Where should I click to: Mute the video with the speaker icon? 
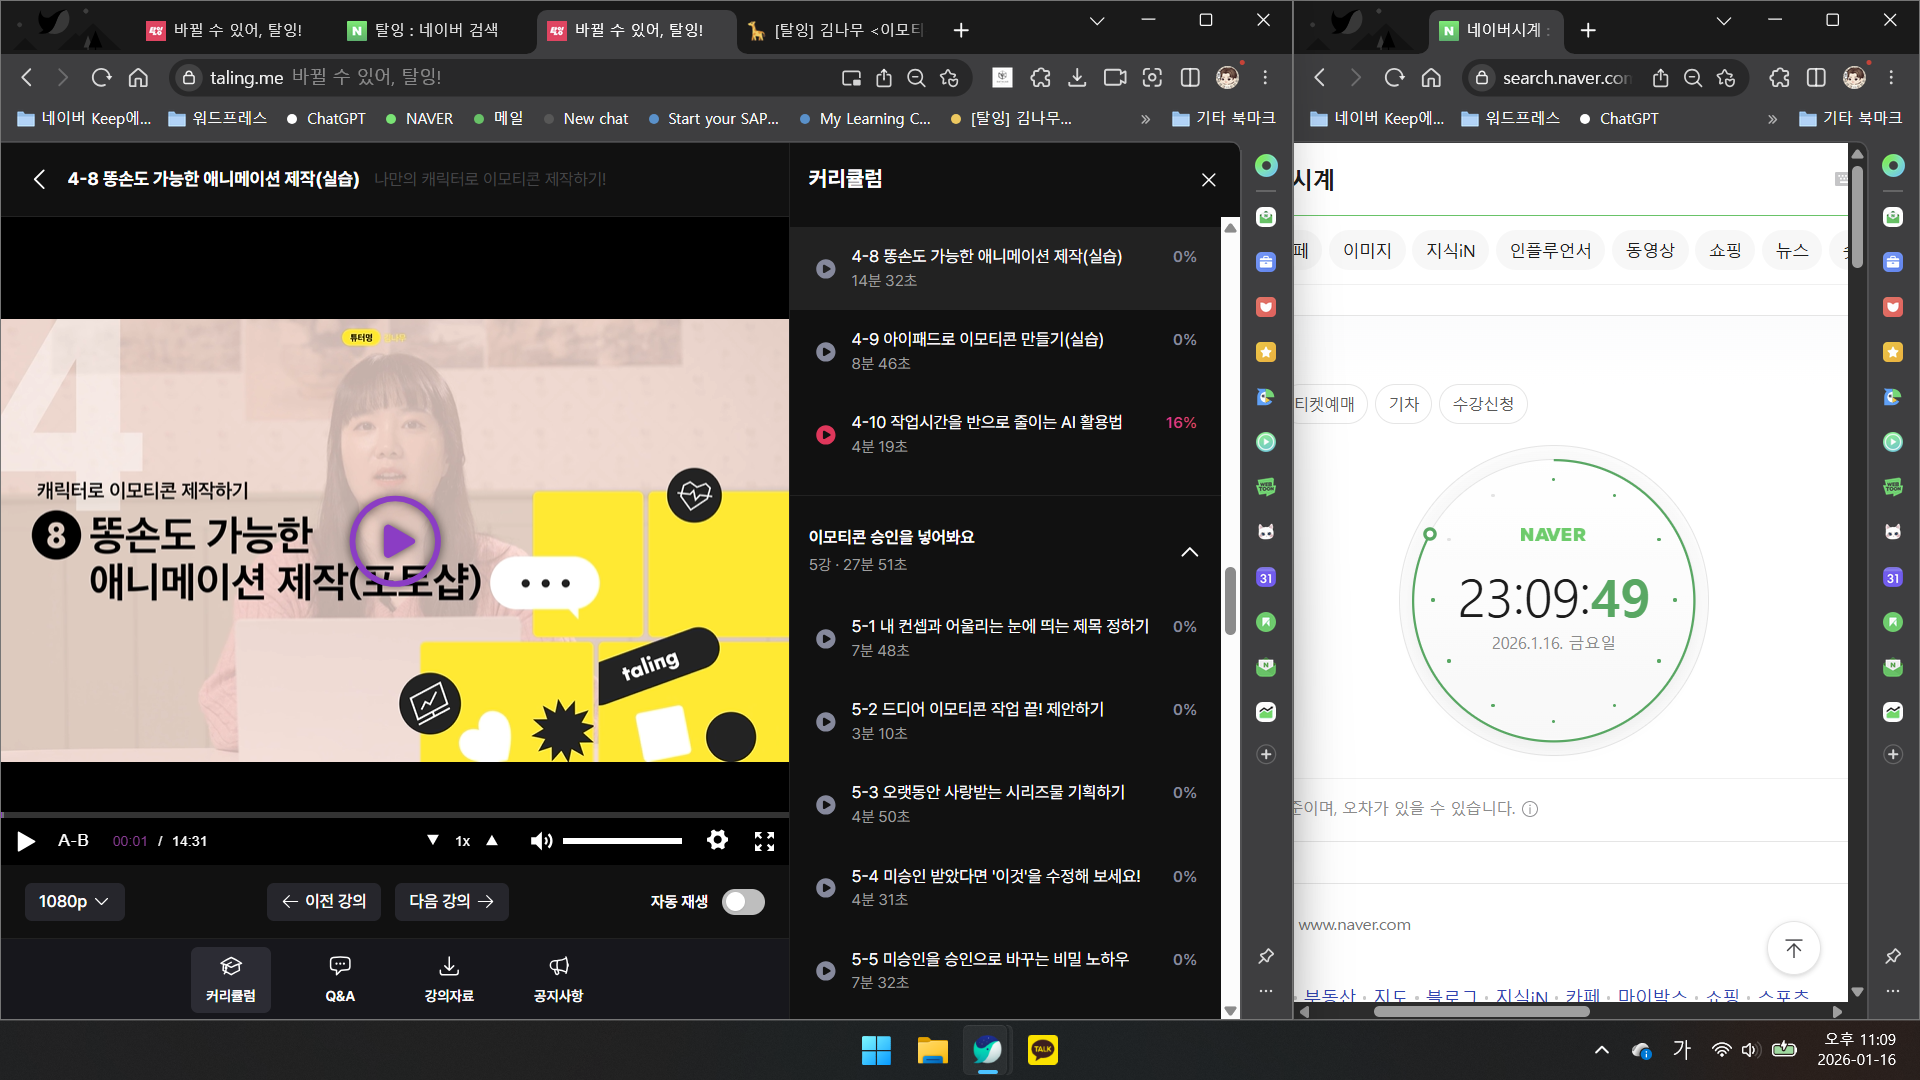(541, 841)
